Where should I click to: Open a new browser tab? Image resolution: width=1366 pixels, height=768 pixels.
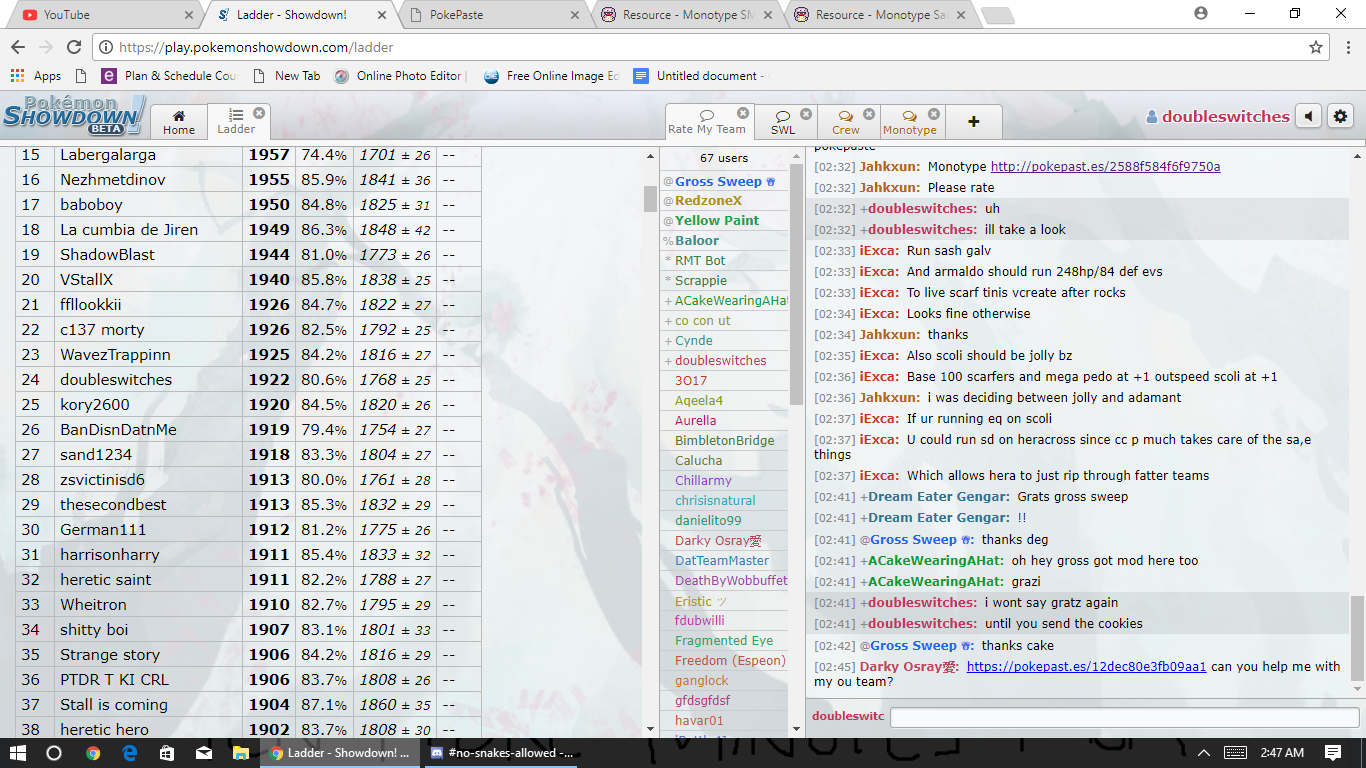coord(997,15)
